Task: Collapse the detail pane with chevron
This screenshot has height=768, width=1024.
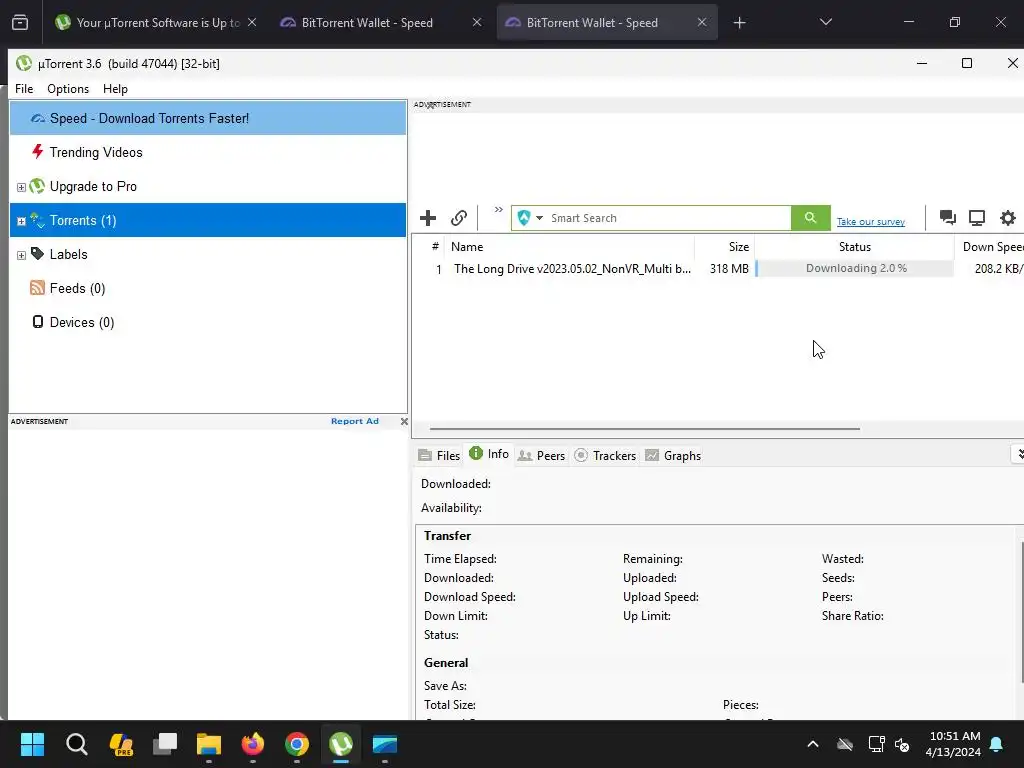Action: (x=1019, y=454)
